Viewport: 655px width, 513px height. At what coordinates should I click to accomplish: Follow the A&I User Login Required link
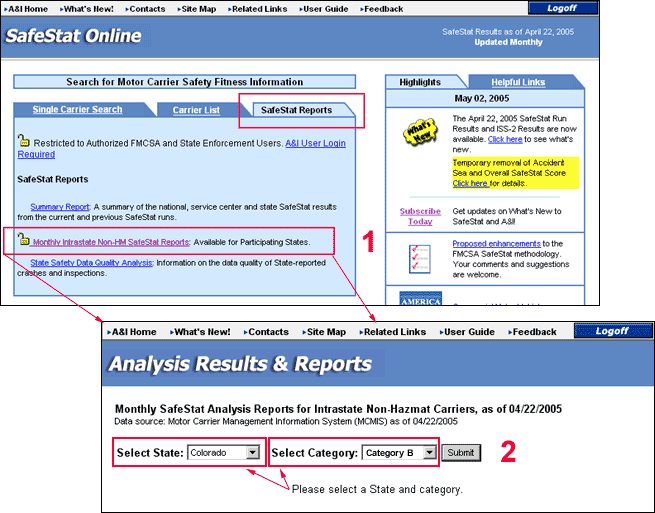[315, 143]
